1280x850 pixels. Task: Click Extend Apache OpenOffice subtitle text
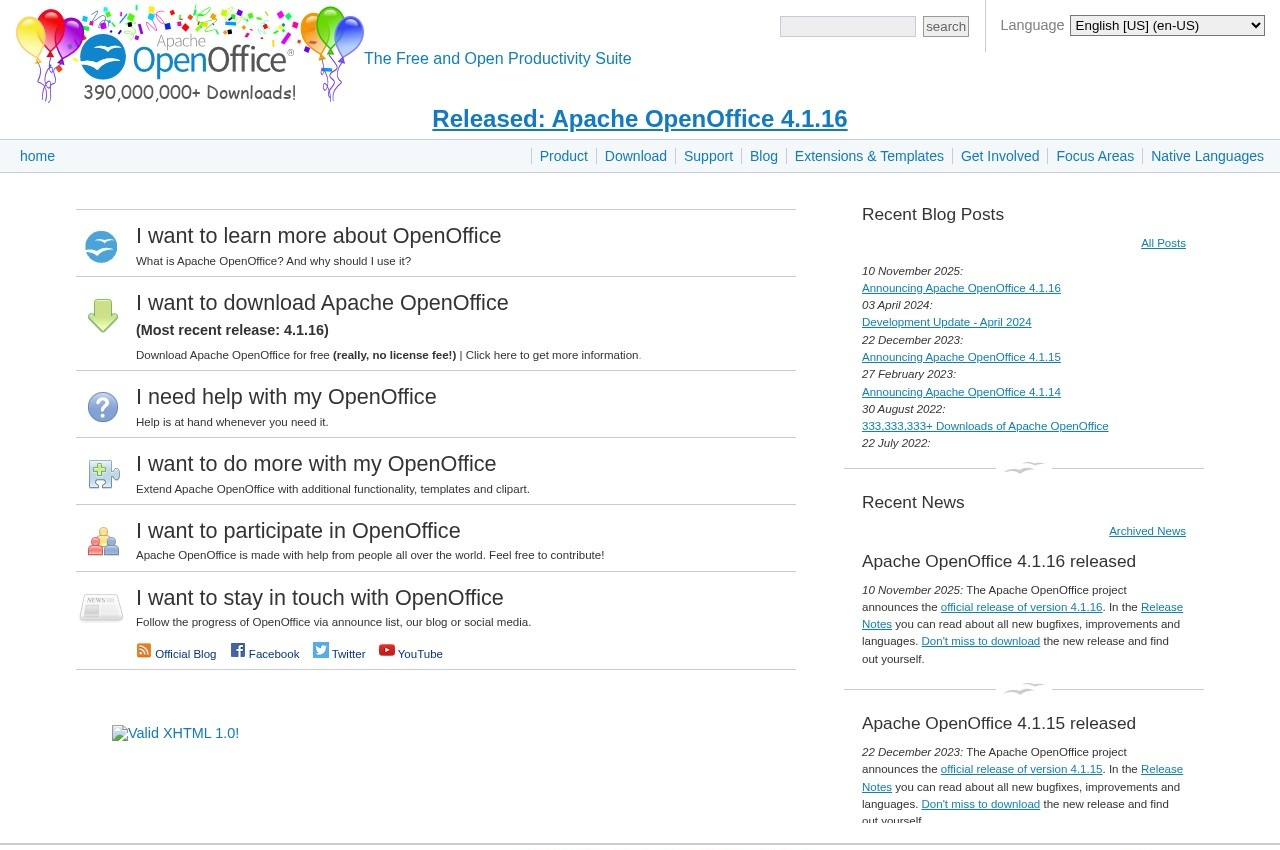point(333,489)
